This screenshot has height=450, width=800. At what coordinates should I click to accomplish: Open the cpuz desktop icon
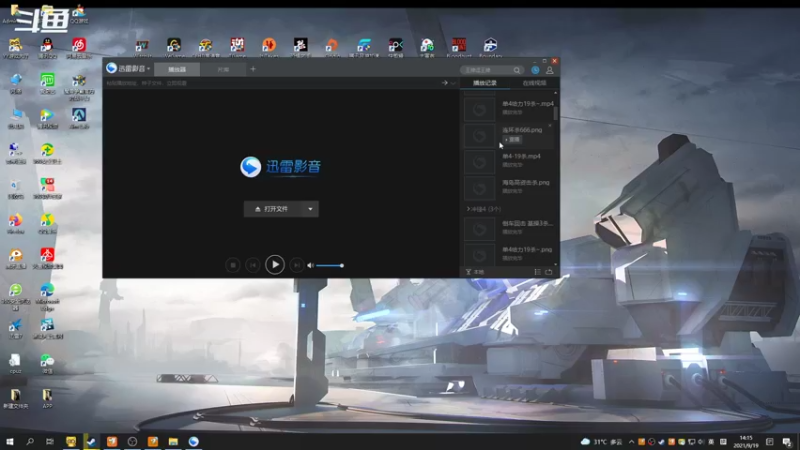click(15, 363)
